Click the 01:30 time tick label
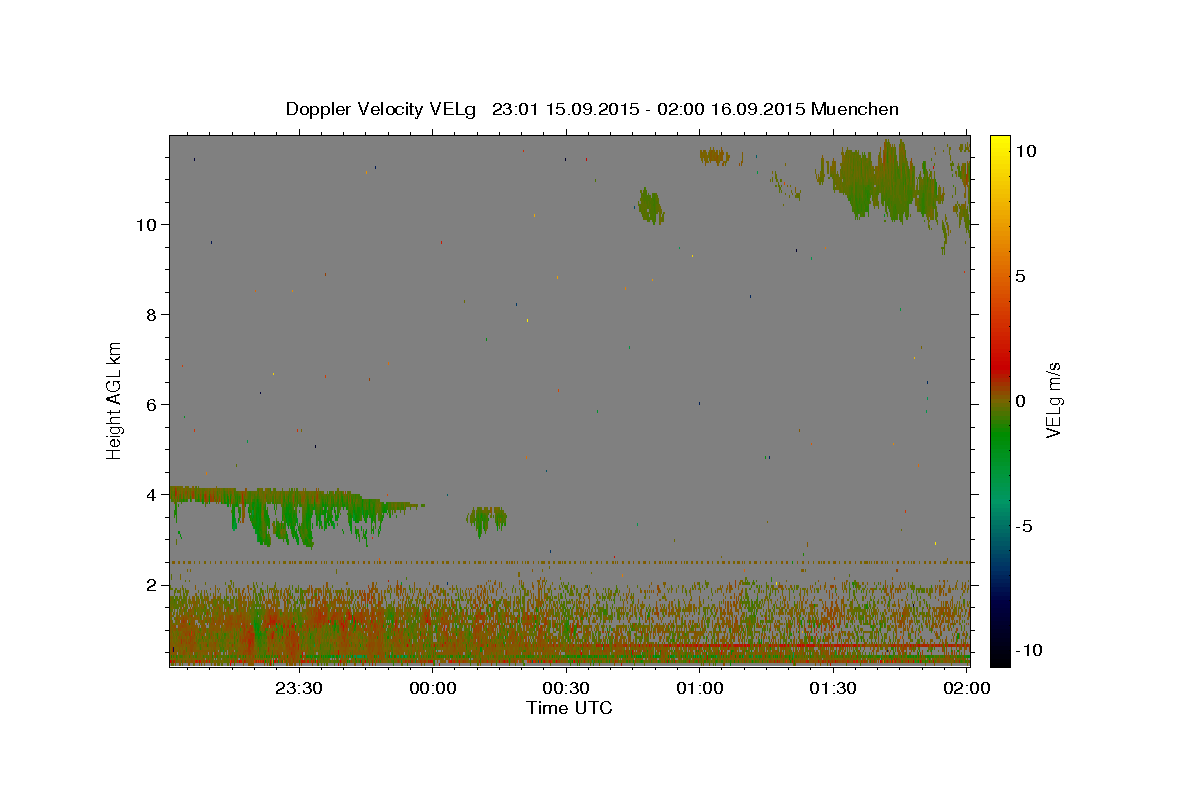 pyautogui.click(x=832, y=688)
